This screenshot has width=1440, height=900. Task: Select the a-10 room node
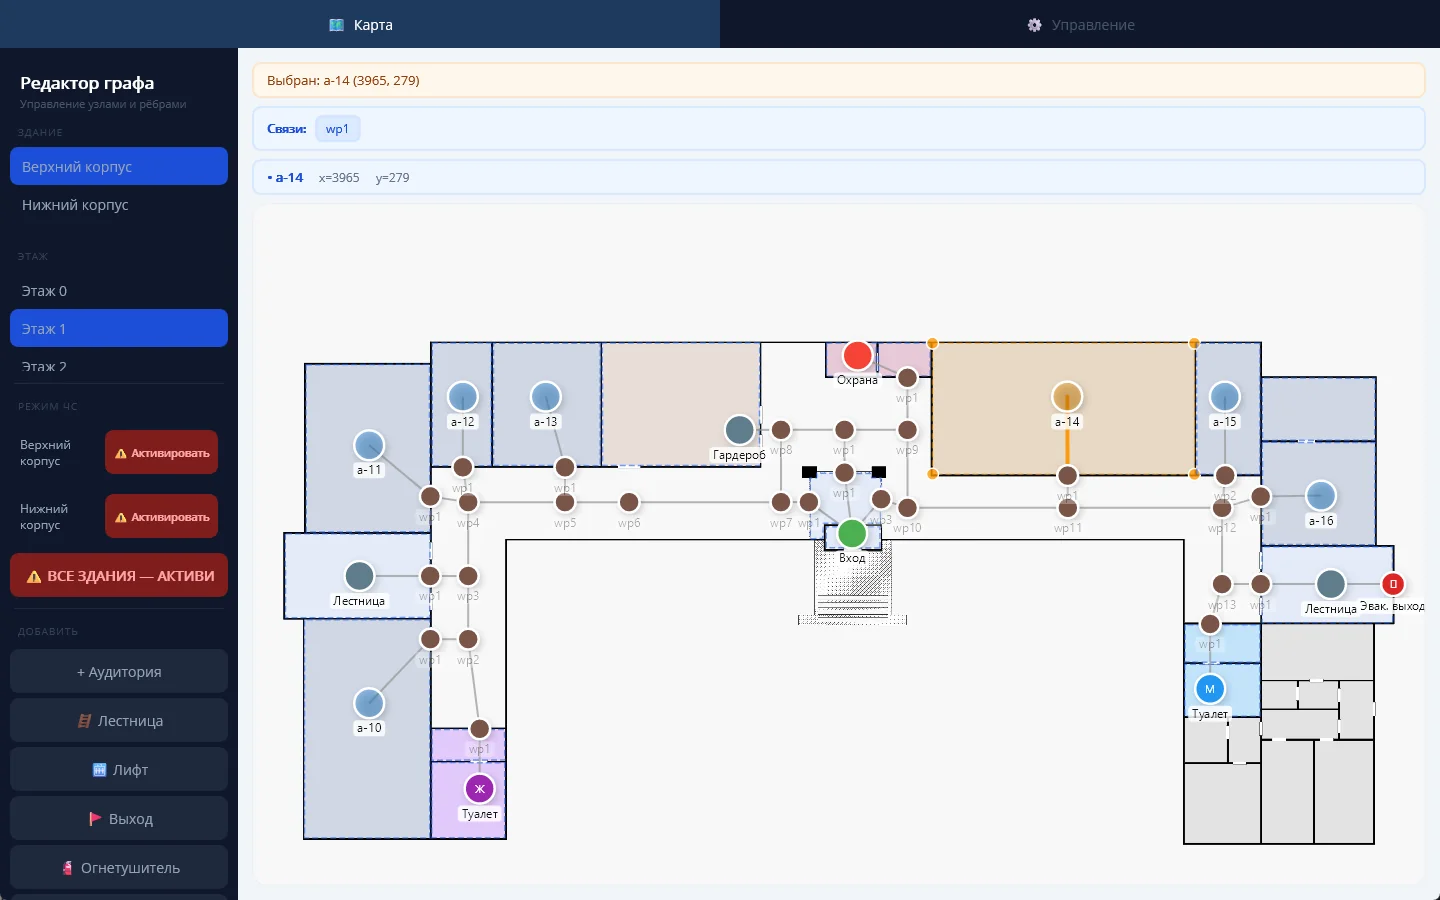click(x=369, y=703)
